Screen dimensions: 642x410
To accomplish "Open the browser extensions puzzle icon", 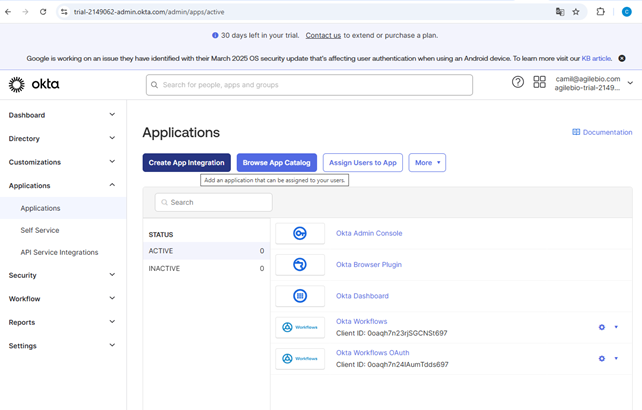I will 600,12.
